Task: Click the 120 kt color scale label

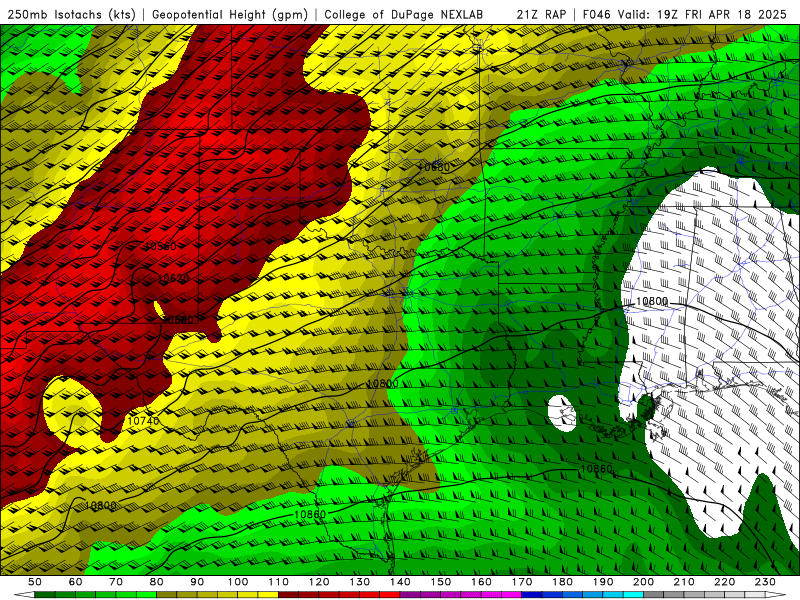Action: tap(319, 582)
